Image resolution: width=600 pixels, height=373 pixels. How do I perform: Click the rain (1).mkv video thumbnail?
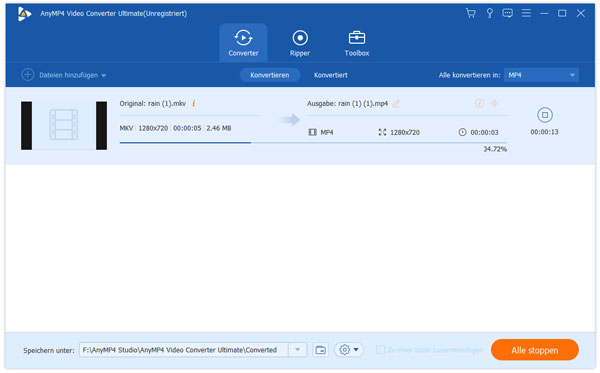(64, 125)
